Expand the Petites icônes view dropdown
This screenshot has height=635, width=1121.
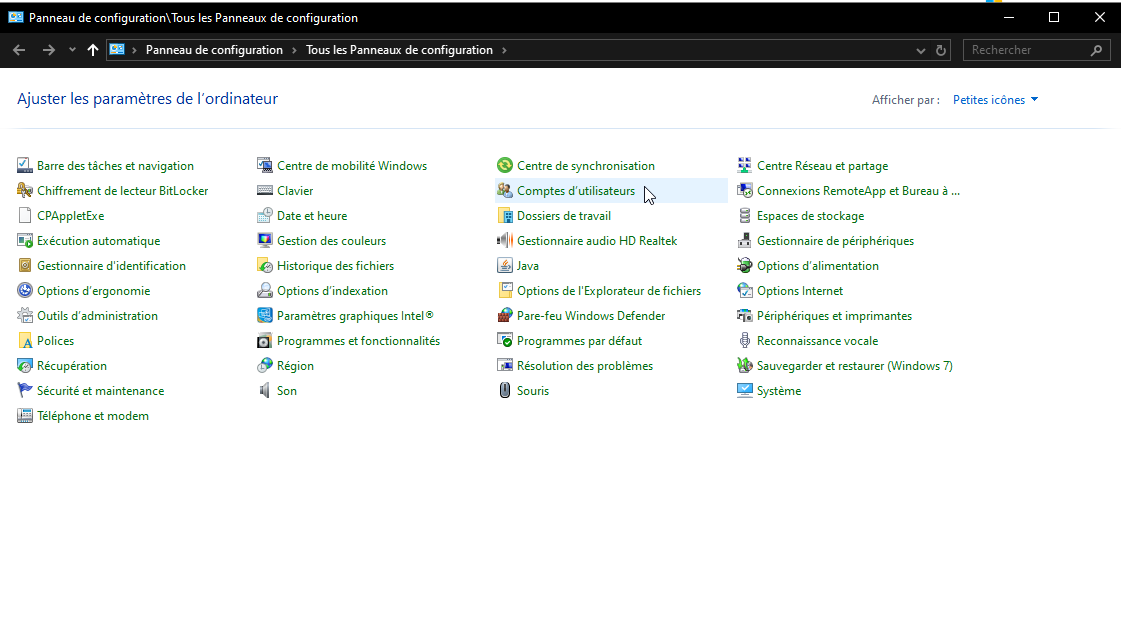[1034, 100]
